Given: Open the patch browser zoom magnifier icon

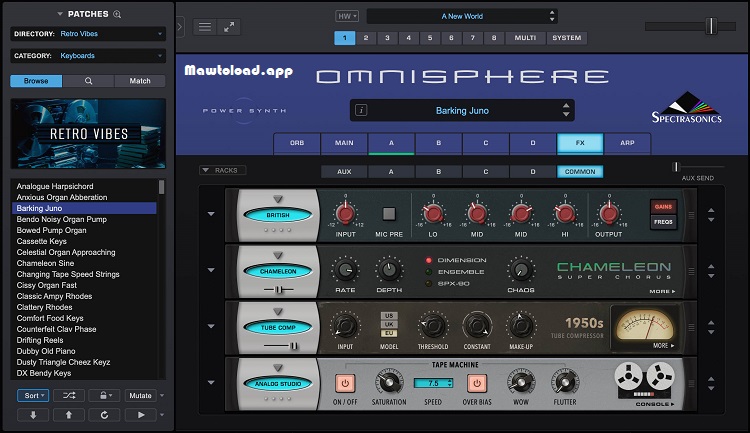Looking at the screenshot, I should point(117,14).
